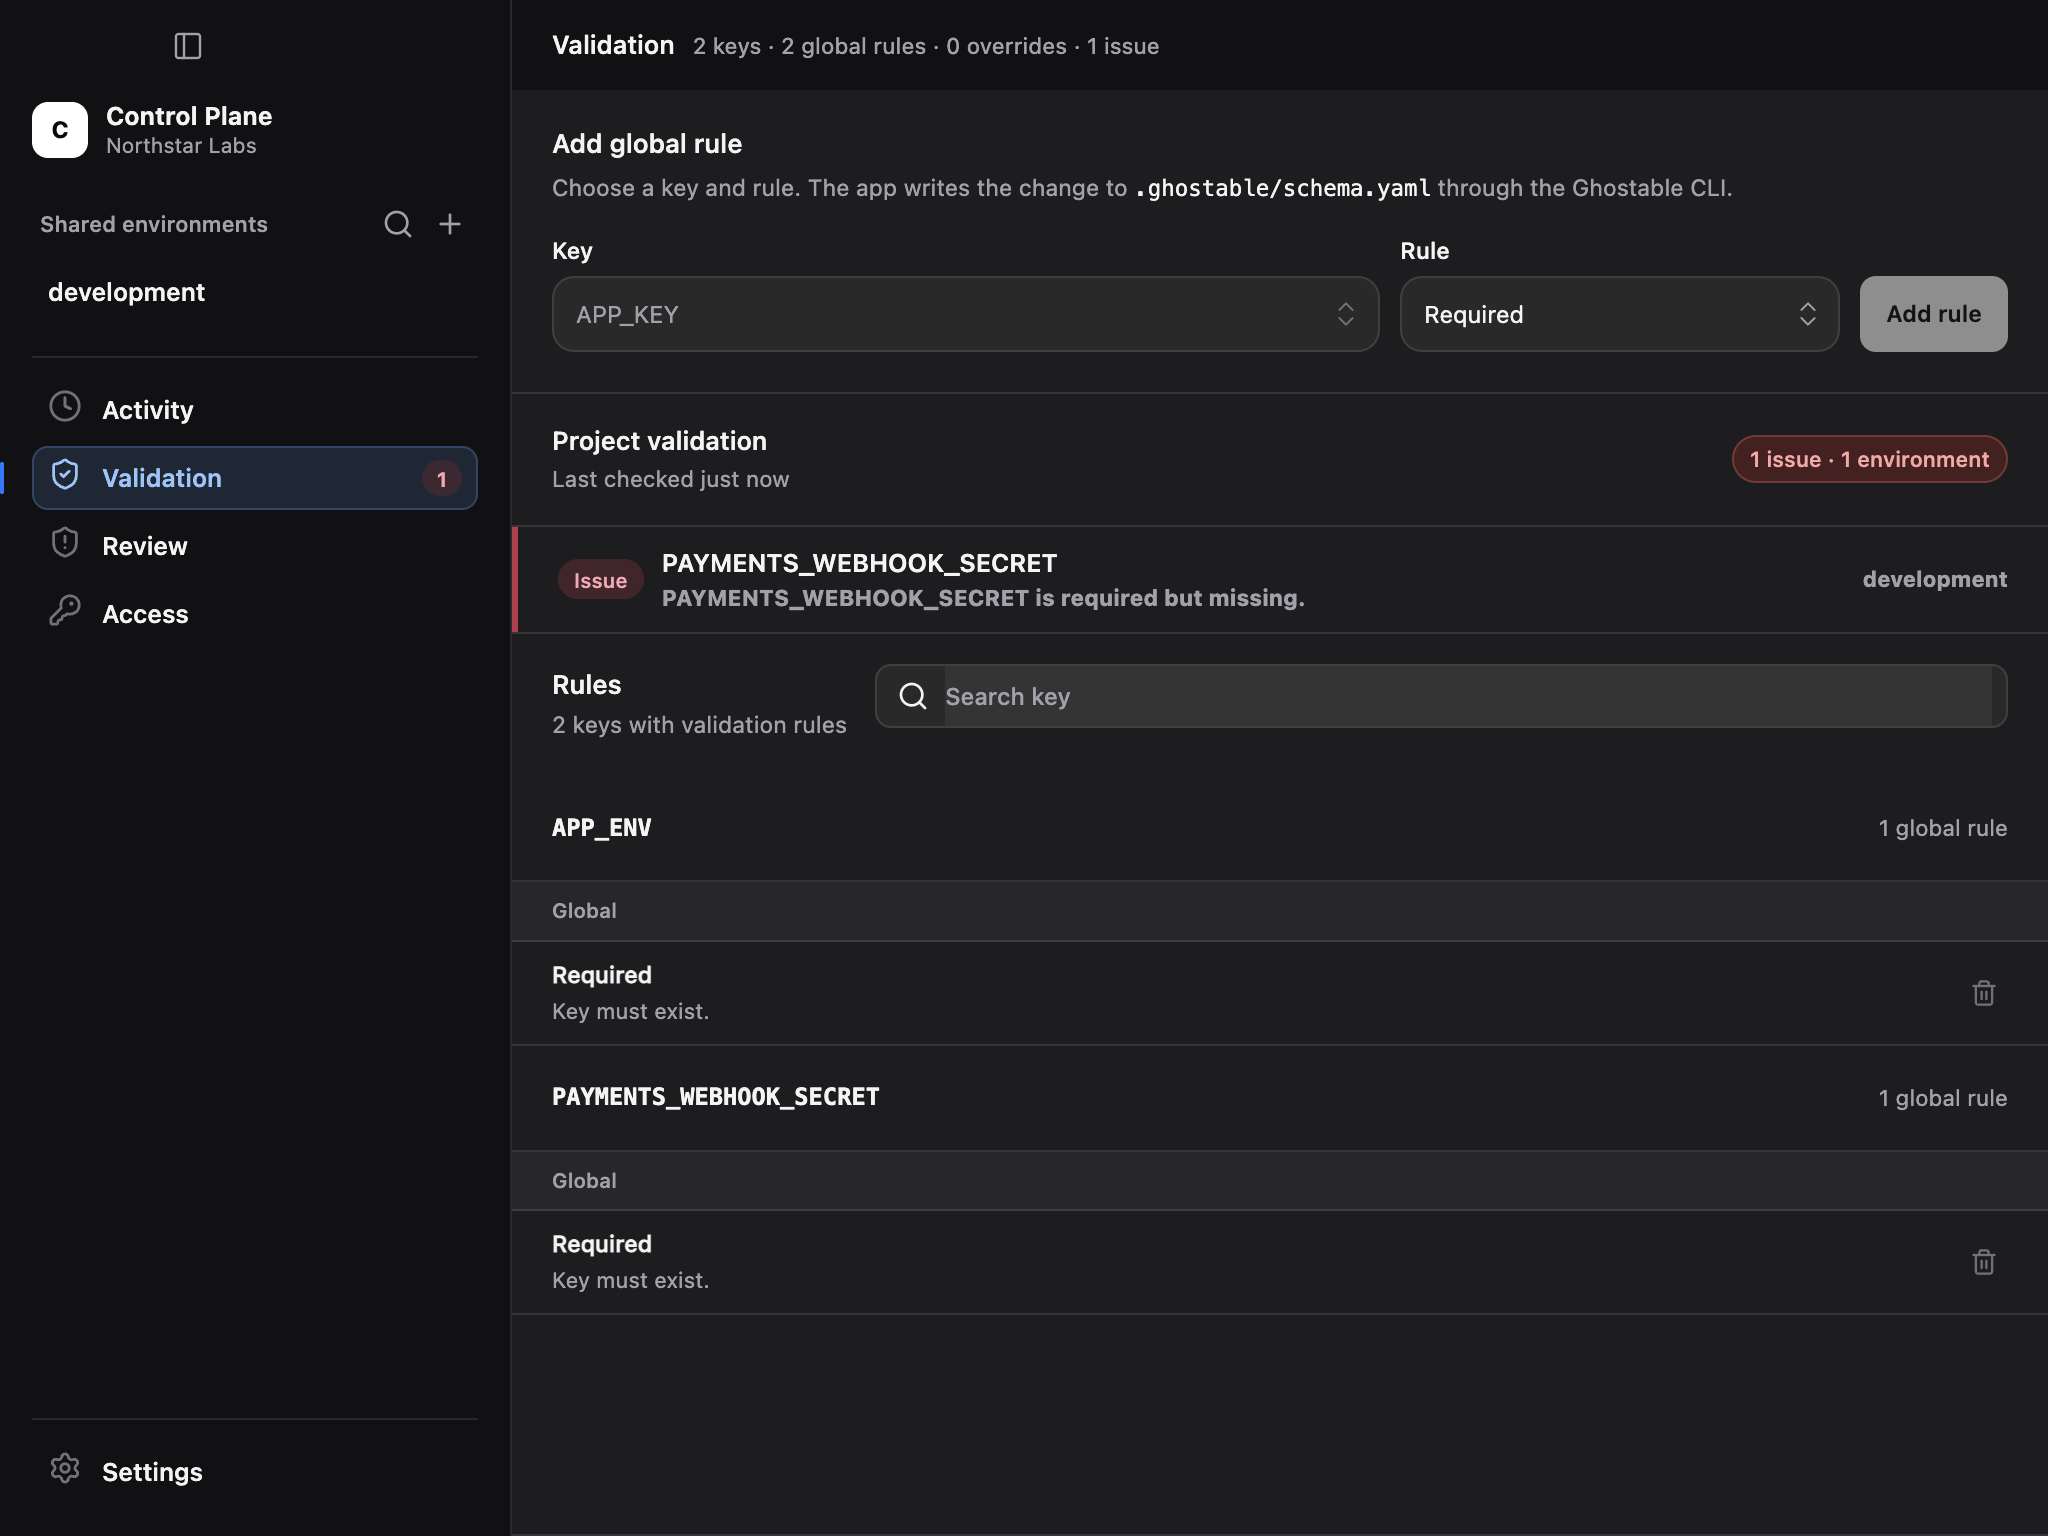Click the 1 issue · 1 environment badge
Image resolution: width=2048 pixels, height=1536 pixels.
tap(1869, 459)
